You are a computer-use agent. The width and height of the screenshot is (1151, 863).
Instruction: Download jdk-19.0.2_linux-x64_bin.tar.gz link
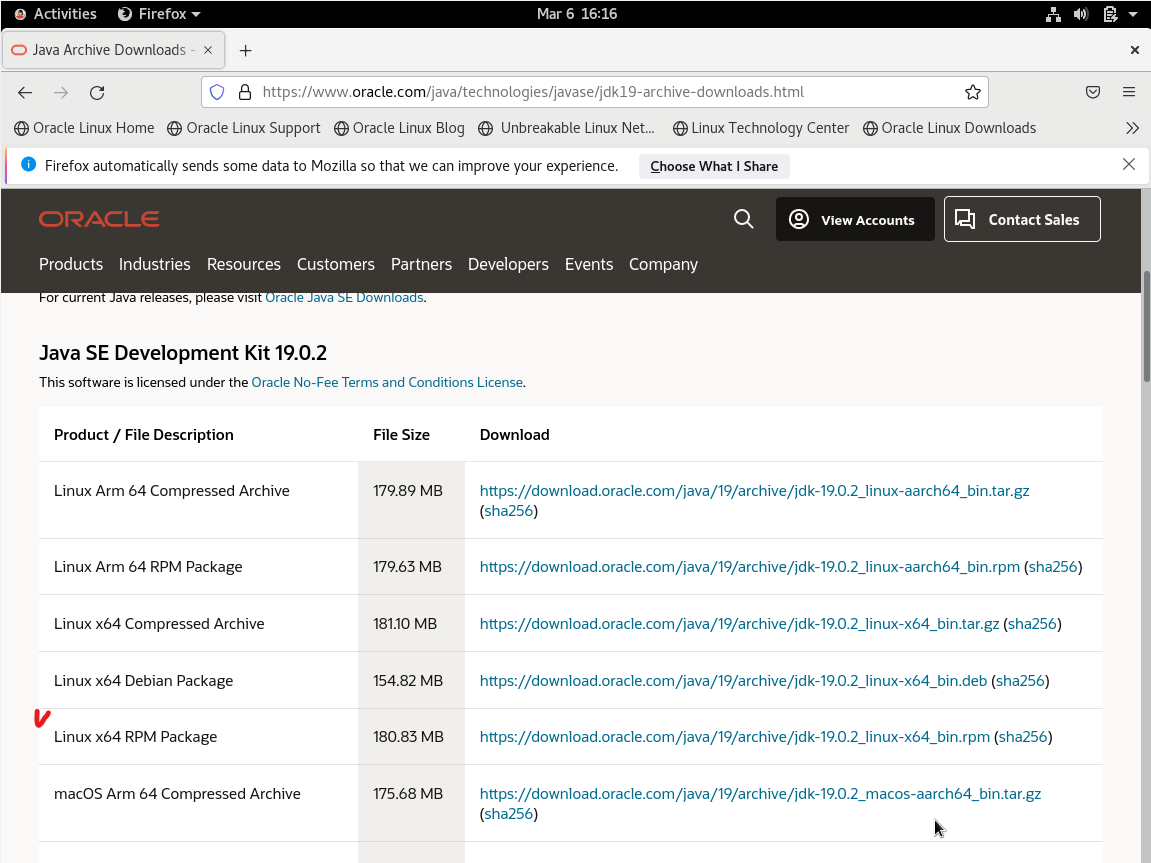tap(739, 624)
